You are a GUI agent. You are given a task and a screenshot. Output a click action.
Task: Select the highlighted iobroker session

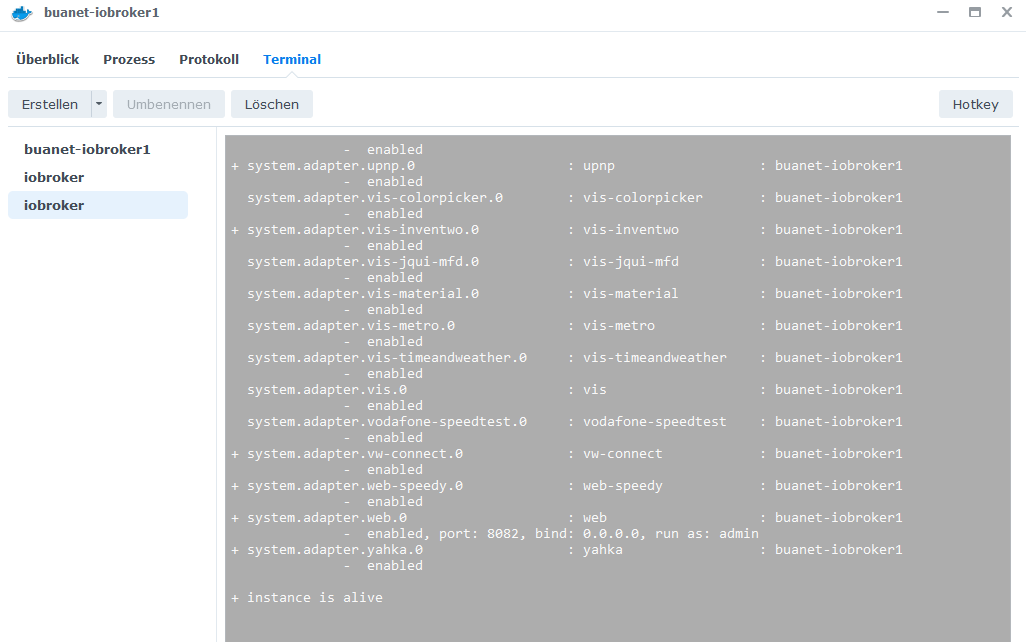(x=54, y=205)
